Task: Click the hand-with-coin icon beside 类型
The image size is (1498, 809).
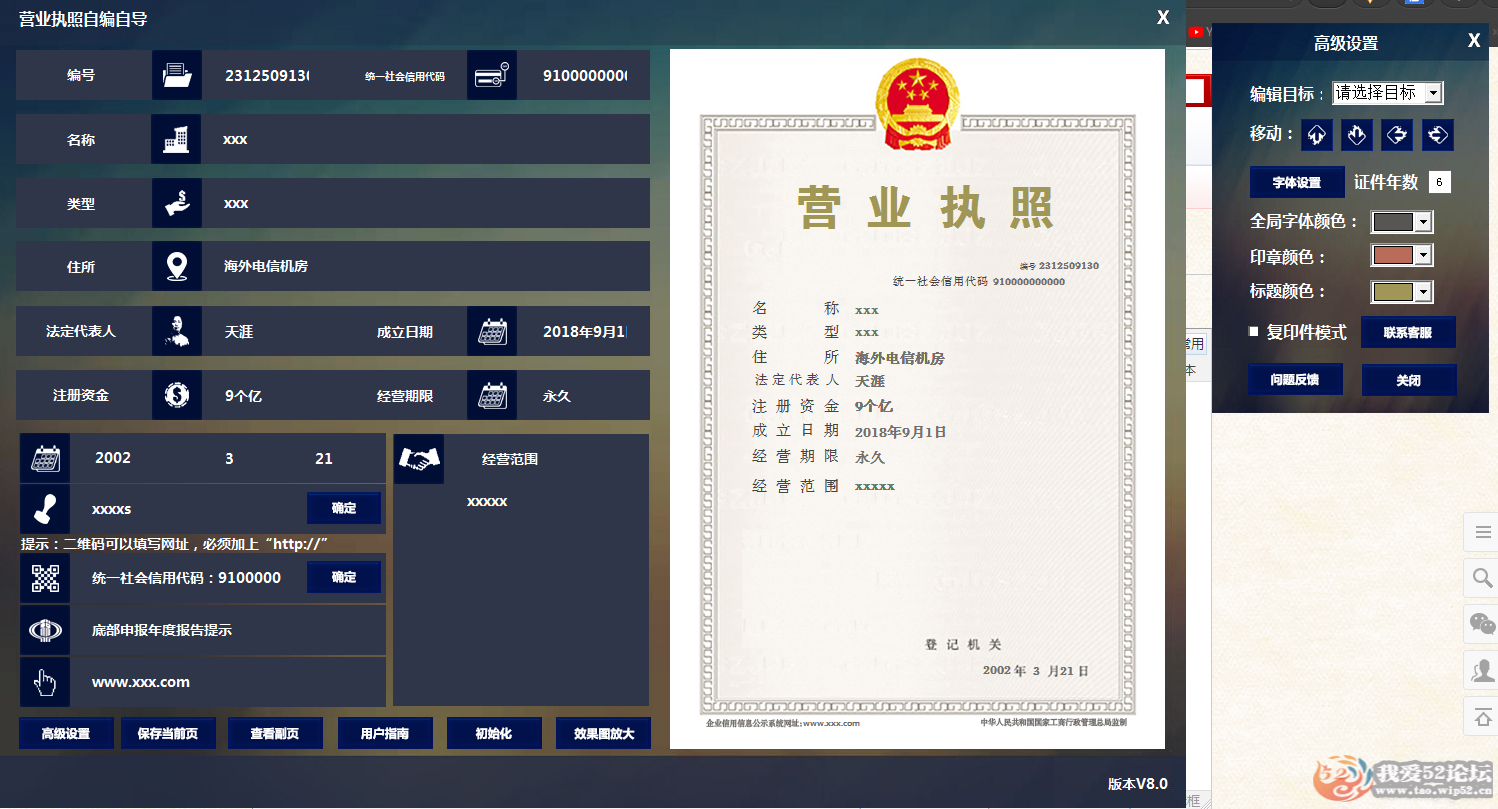Action: click(x=177, y=203)
